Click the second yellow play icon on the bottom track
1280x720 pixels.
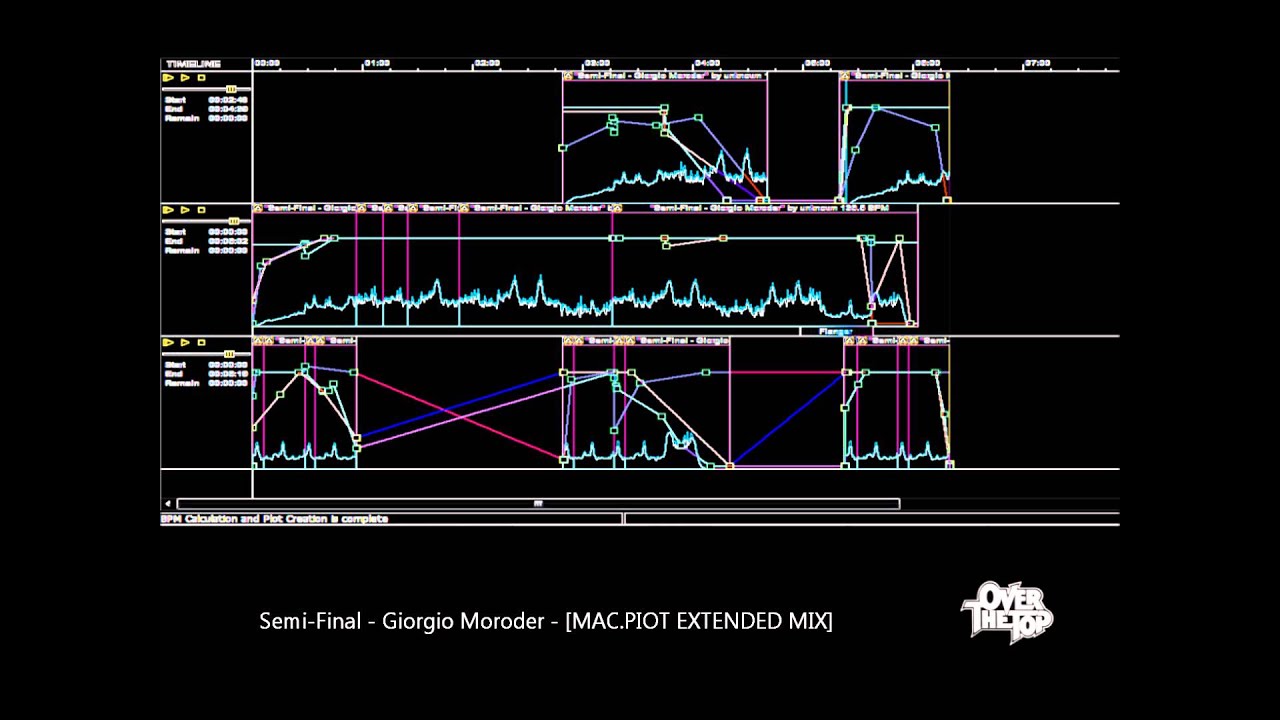[x=185, y=343]
